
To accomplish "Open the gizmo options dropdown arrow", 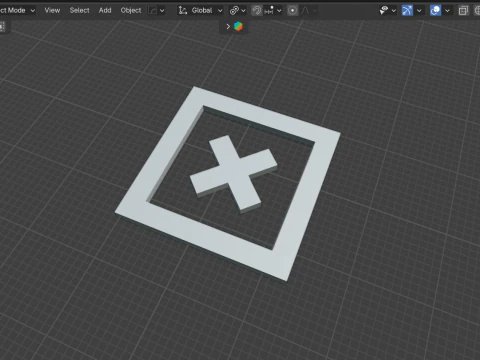I will (x=419, y=11).
